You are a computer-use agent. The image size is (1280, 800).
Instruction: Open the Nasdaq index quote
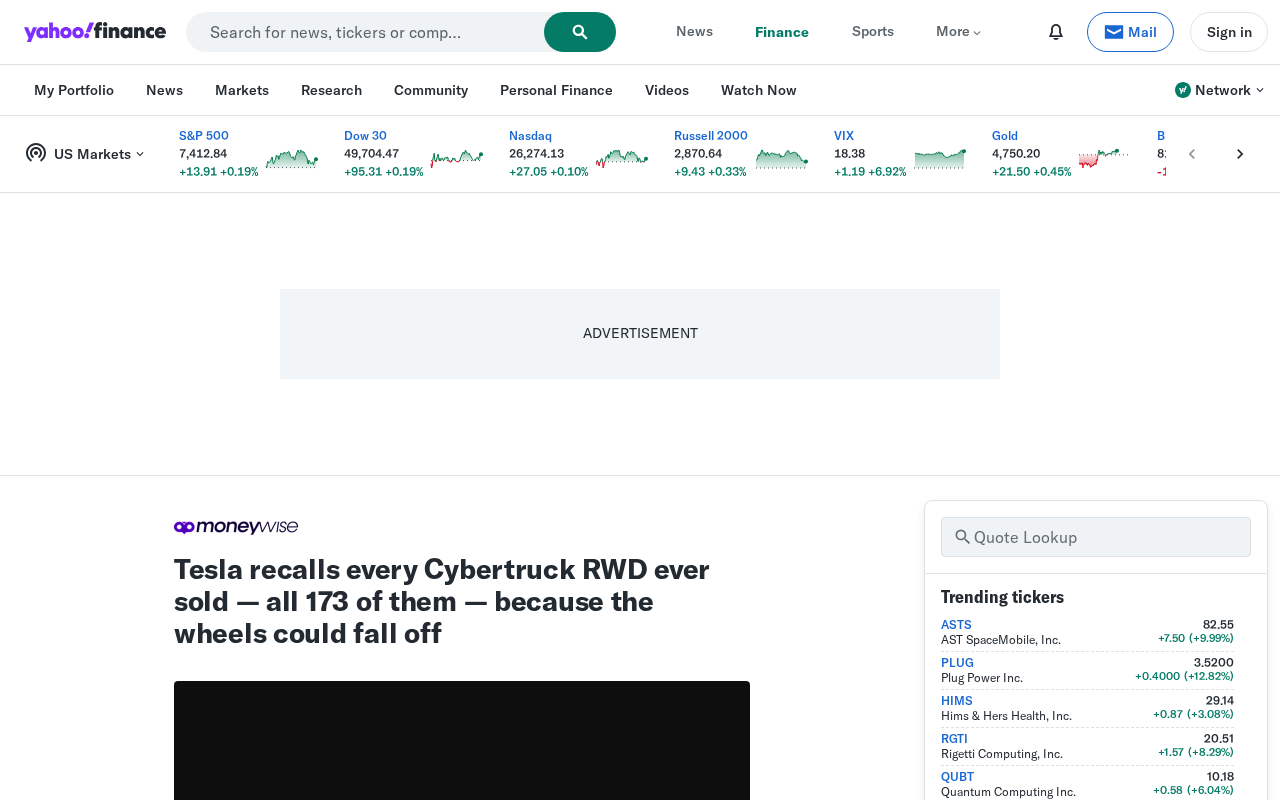pyautogui.click(x=530, y=135)
